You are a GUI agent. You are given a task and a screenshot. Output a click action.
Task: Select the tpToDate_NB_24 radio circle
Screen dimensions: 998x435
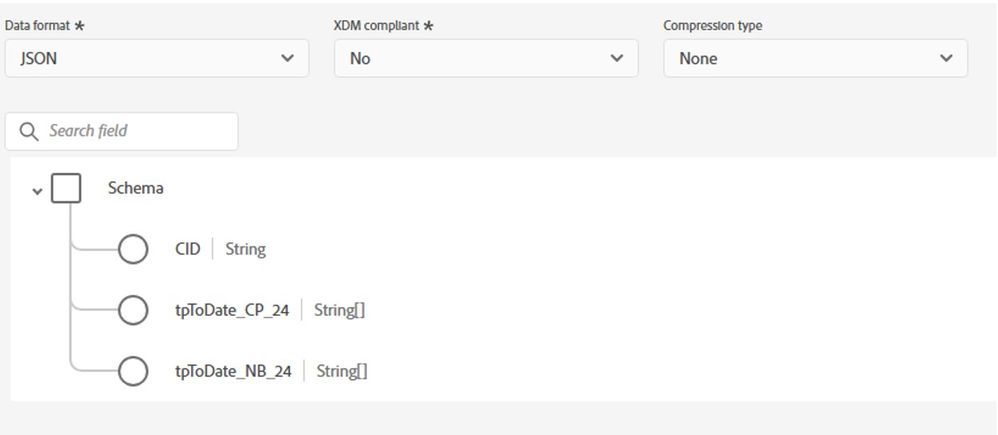133,371
